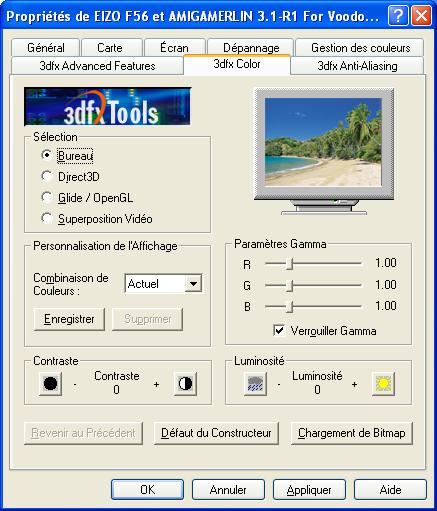Viewport: 437px width, 511px height.
Task: Uncheck the Verrouiller Gamma checkbox
Action: (x=279, y=331)
